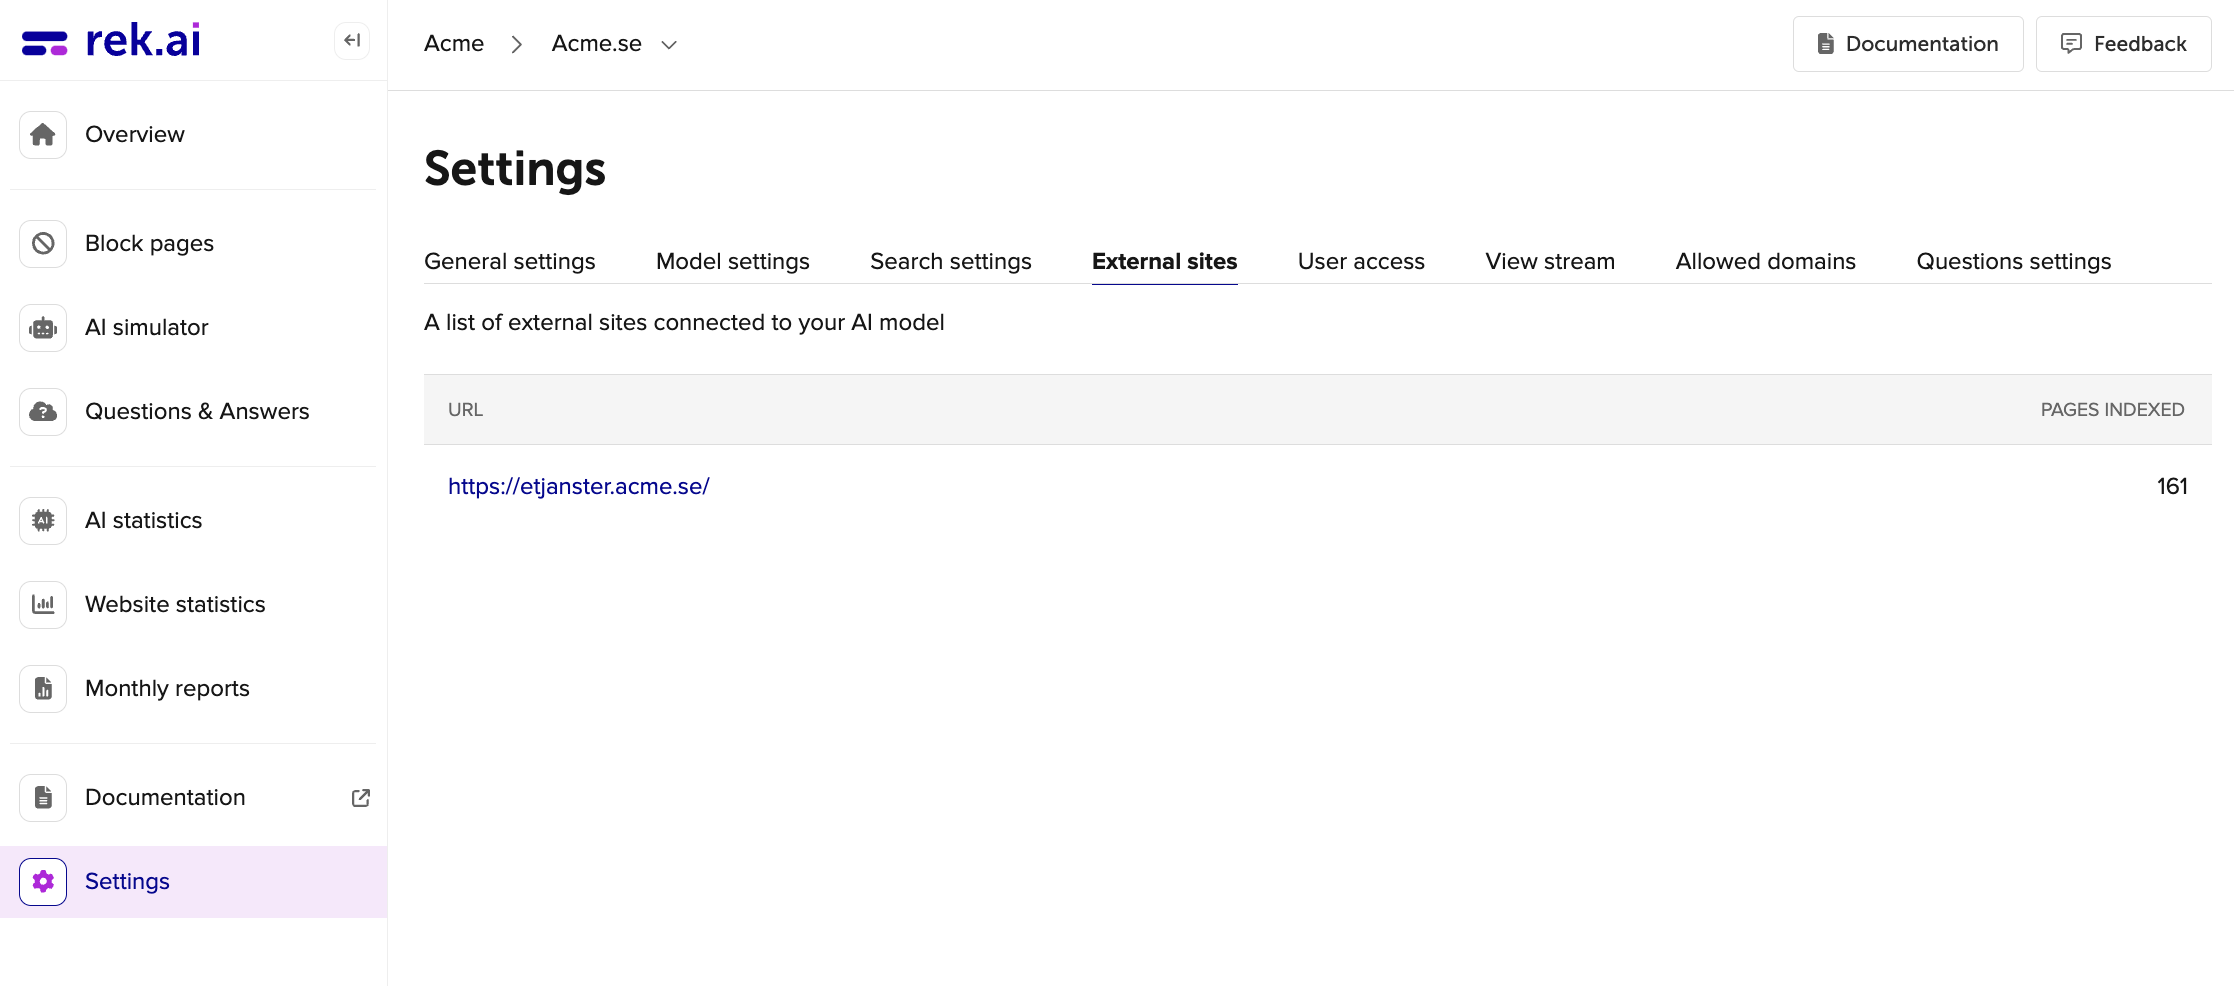2234x986 pixels.
Task: Click the external sites description text
Action: pos(684,322)
